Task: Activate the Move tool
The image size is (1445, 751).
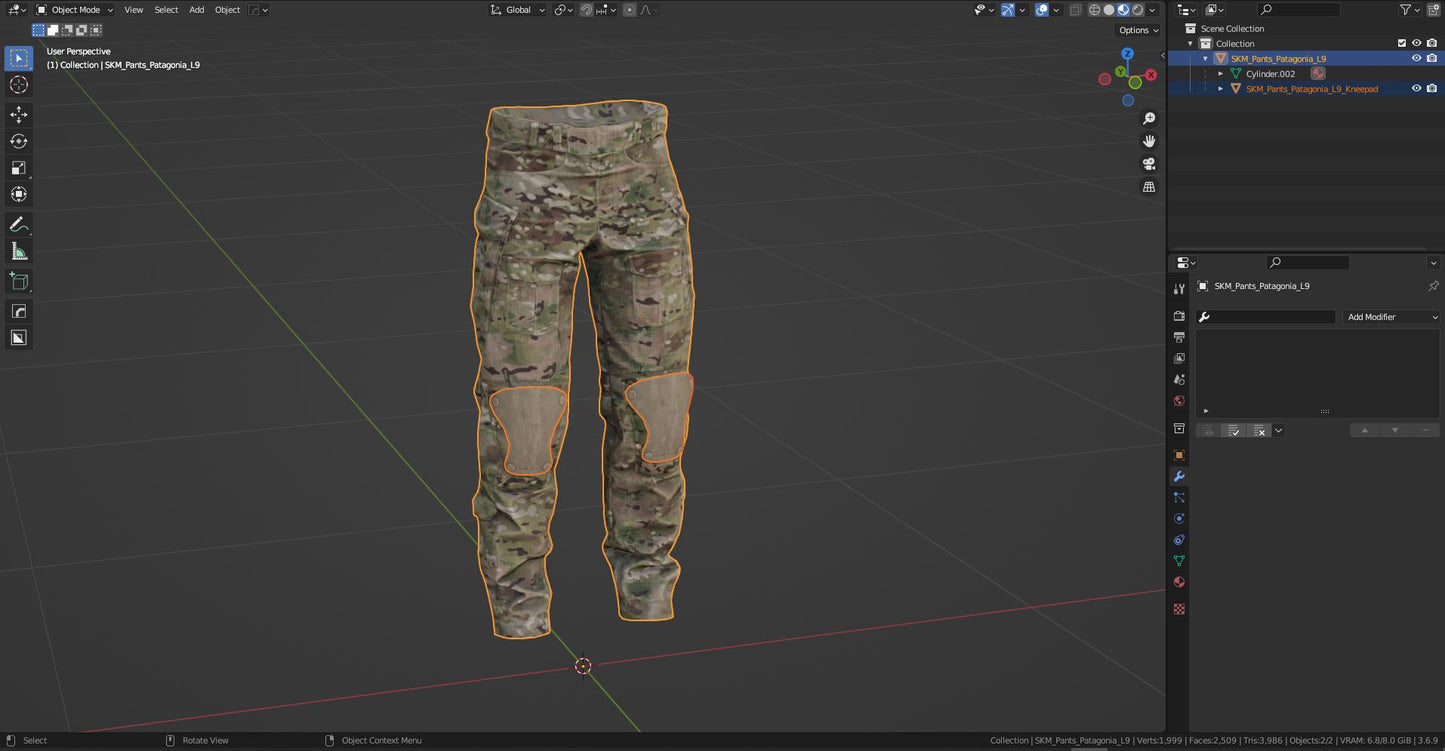Action: 18,114
